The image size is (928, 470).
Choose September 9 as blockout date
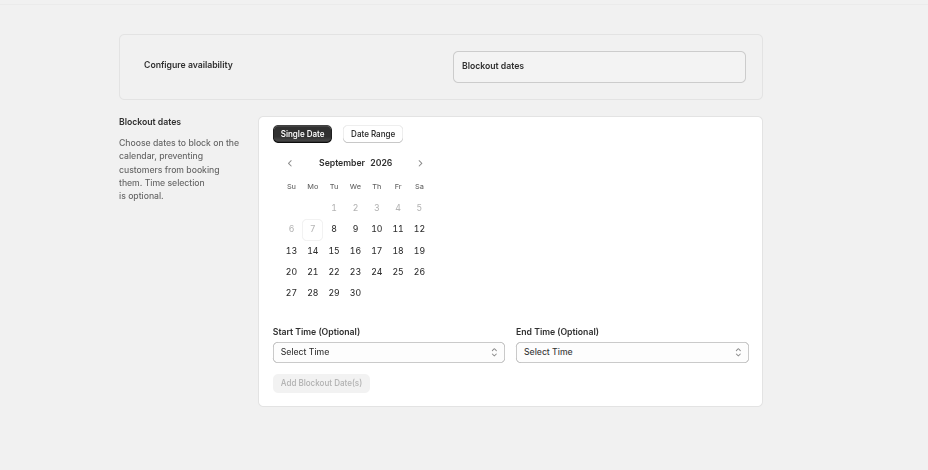(x=355, y=229)
